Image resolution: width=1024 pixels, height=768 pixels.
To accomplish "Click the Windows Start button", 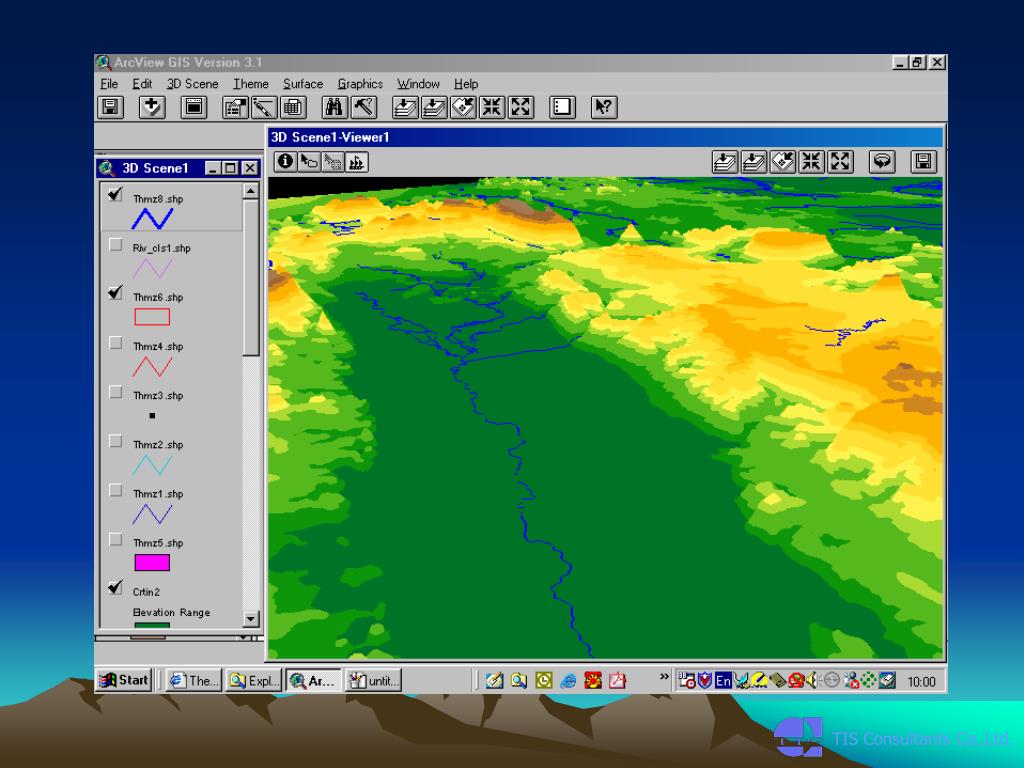I will click(123, 680).
